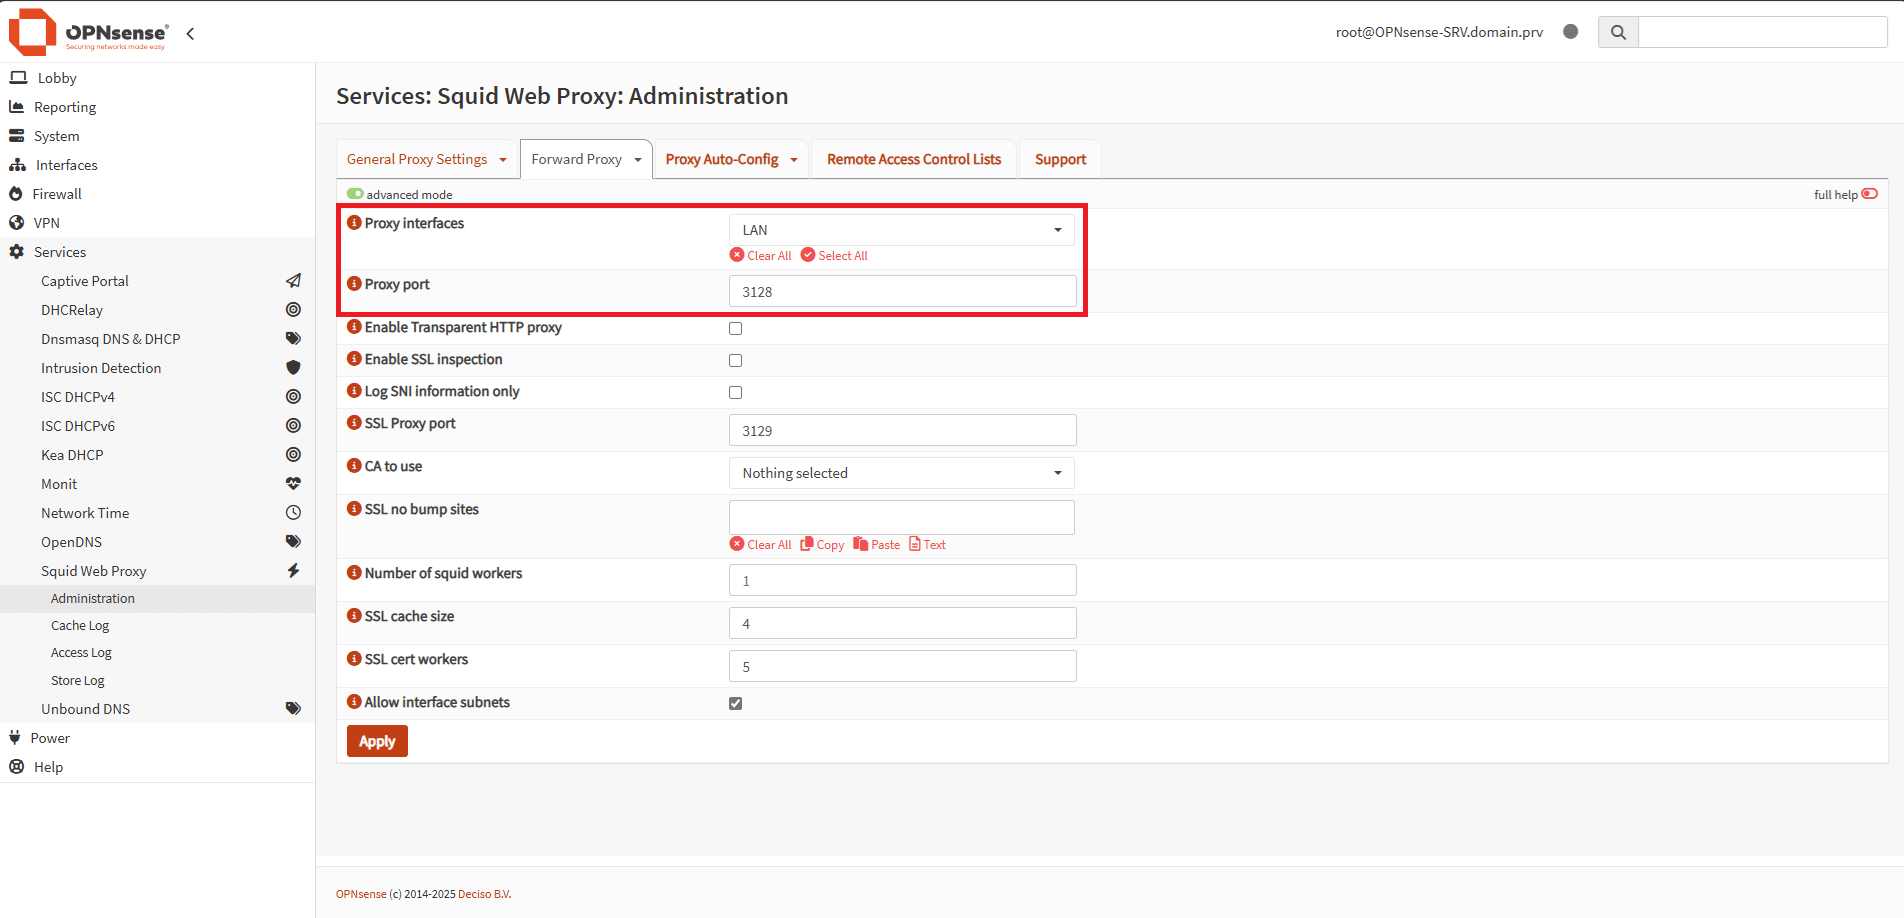This screenshot has height=918, width=1904.
Task: Click Text under SSL no bump sites
Action: [x=927, y=545]
